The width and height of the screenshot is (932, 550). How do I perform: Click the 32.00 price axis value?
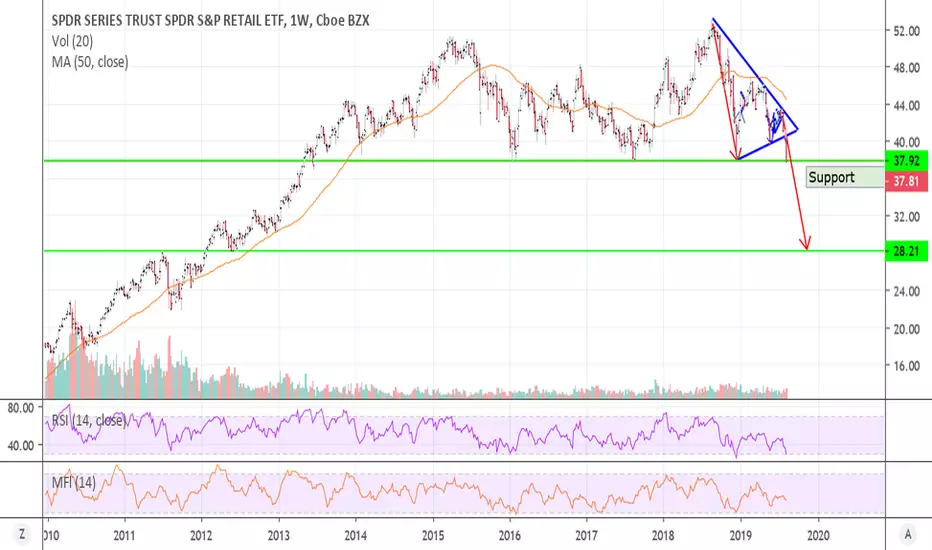[x=906, y=216]
